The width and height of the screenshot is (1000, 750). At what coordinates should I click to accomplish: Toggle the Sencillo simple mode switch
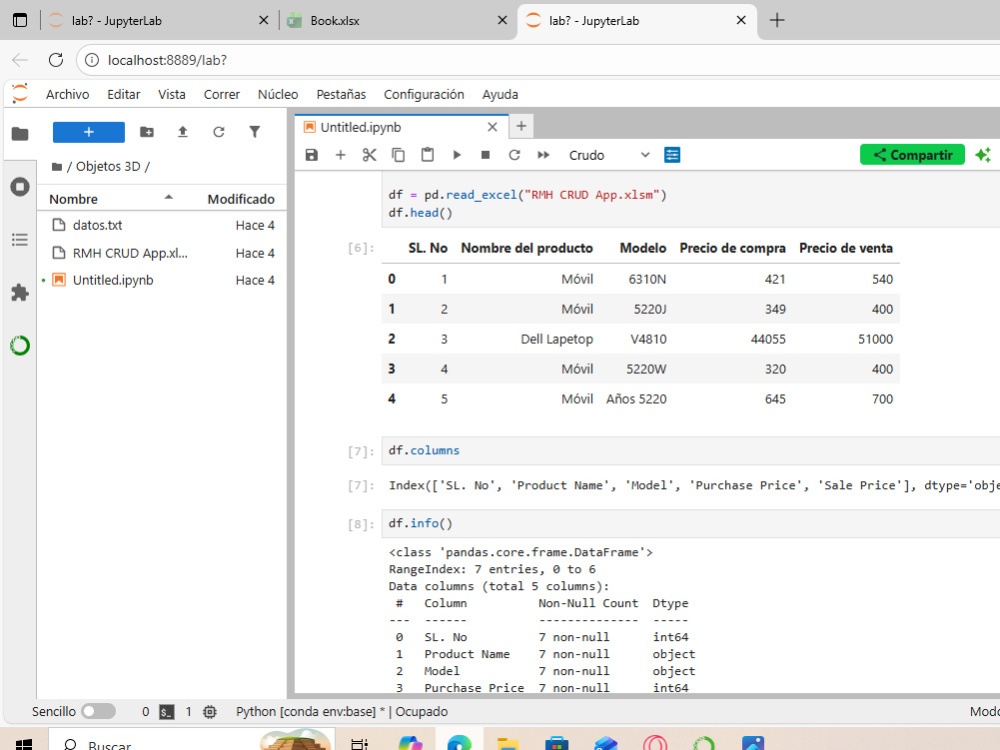98,711
